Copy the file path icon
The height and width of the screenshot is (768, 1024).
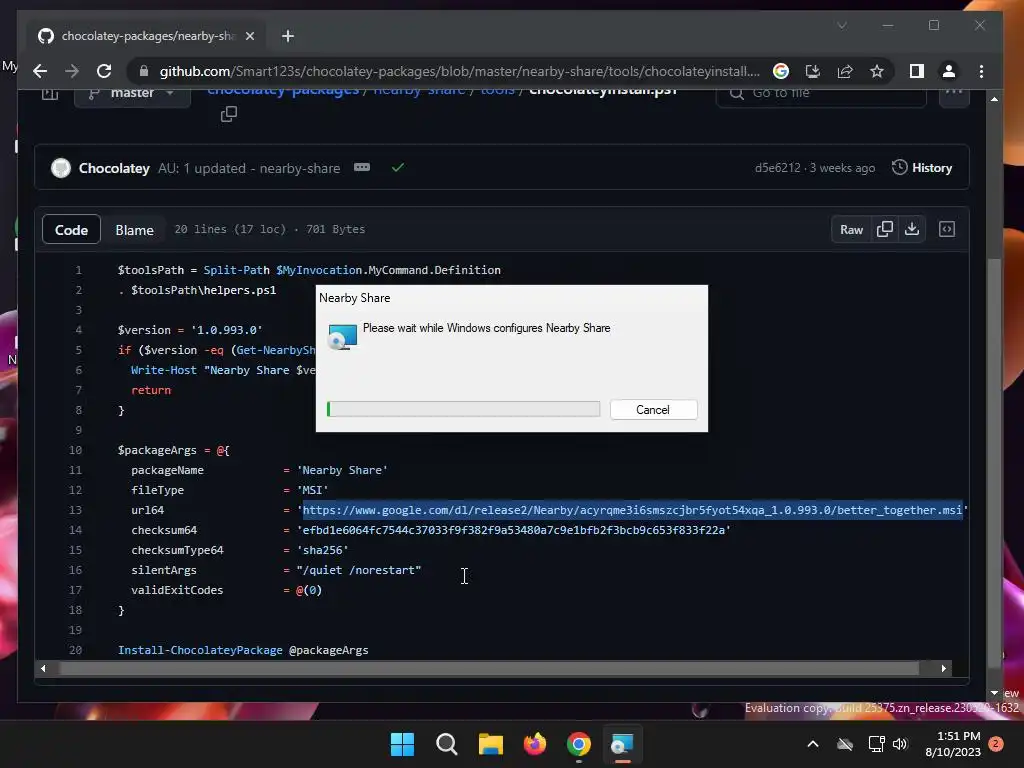(x=229, y=114)
